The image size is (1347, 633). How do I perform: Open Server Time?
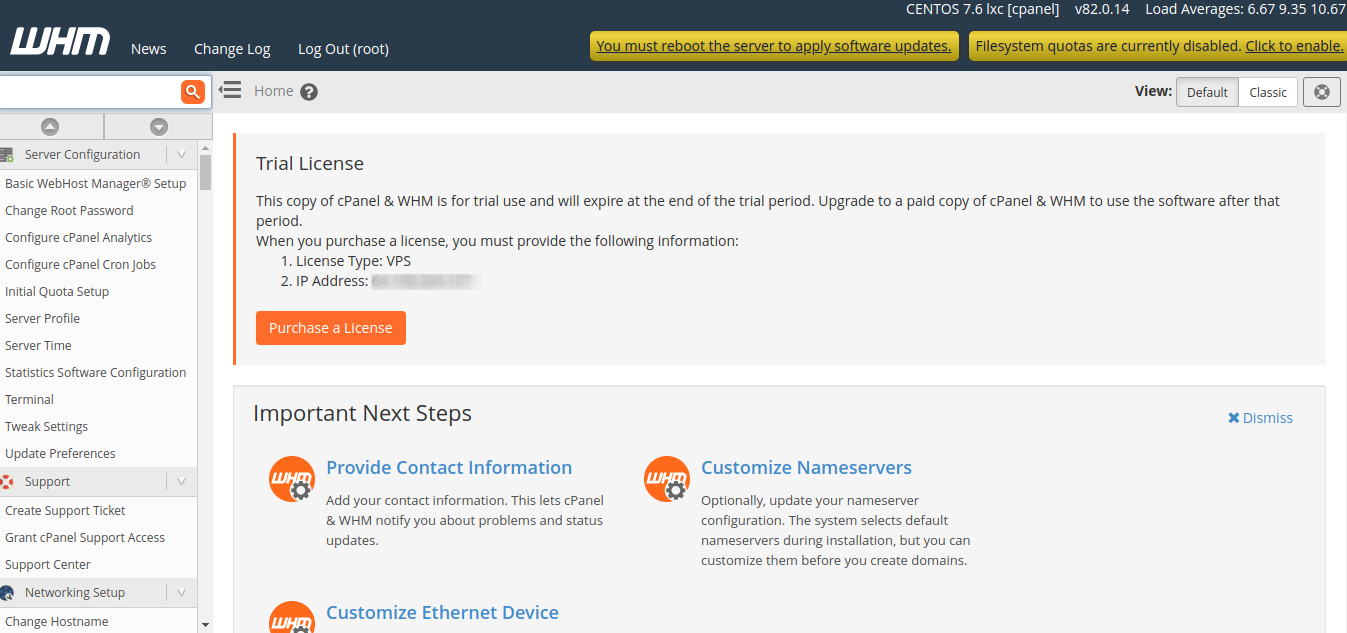(x=38, y=346)
